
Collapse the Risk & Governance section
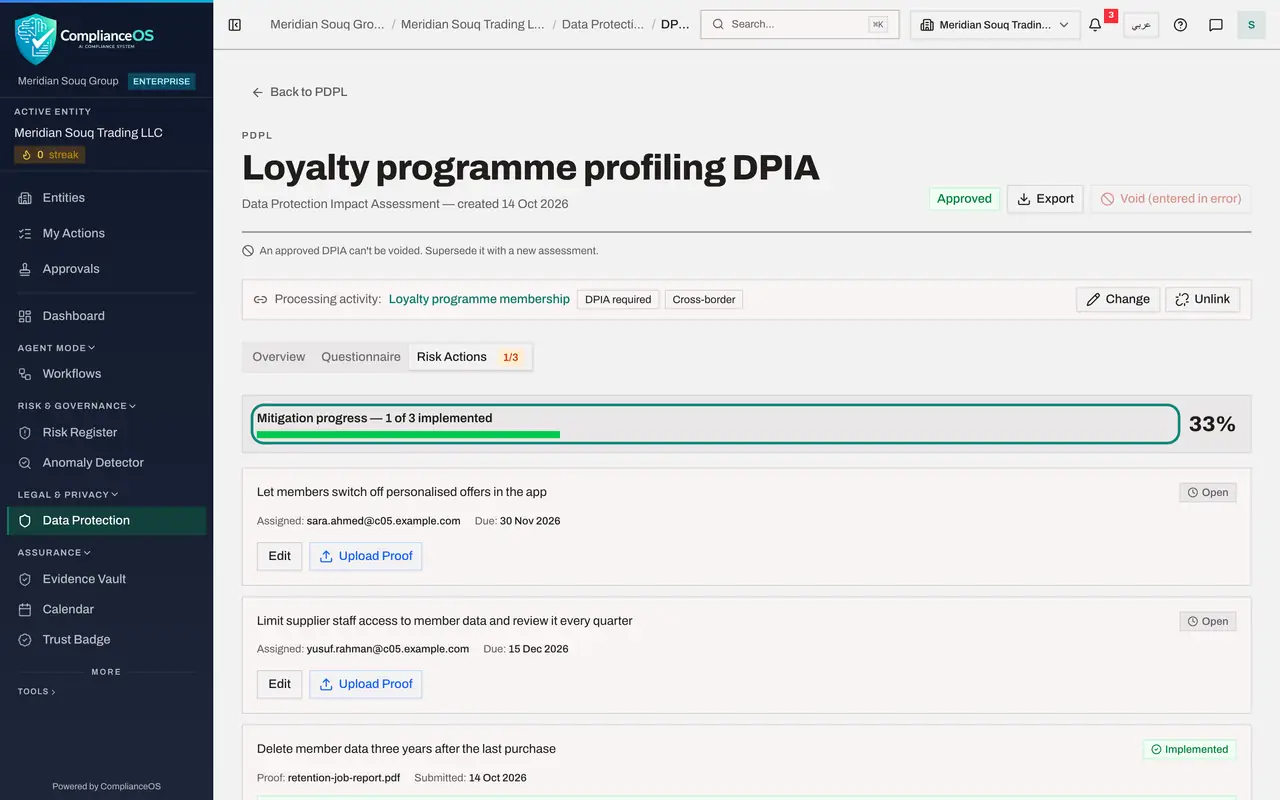click(76, 406)
